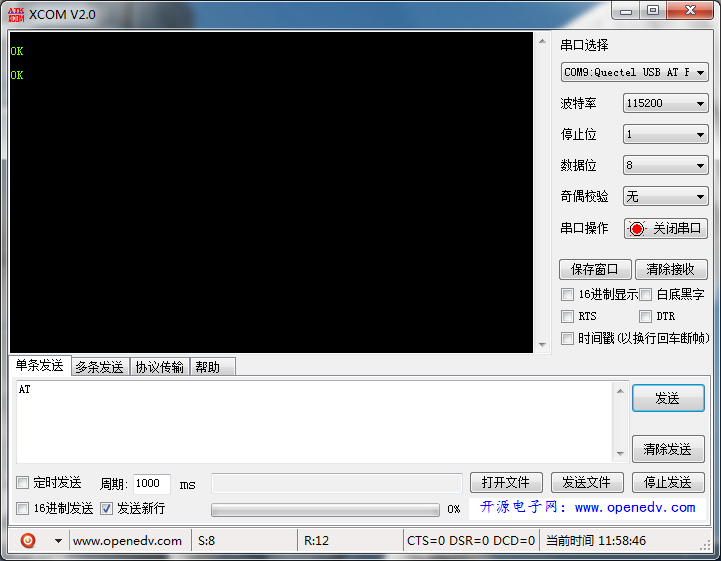This screenshot has width=721, height=561.
Task: Open the status bar dropdown arrow
Action: tap(58, 541)
